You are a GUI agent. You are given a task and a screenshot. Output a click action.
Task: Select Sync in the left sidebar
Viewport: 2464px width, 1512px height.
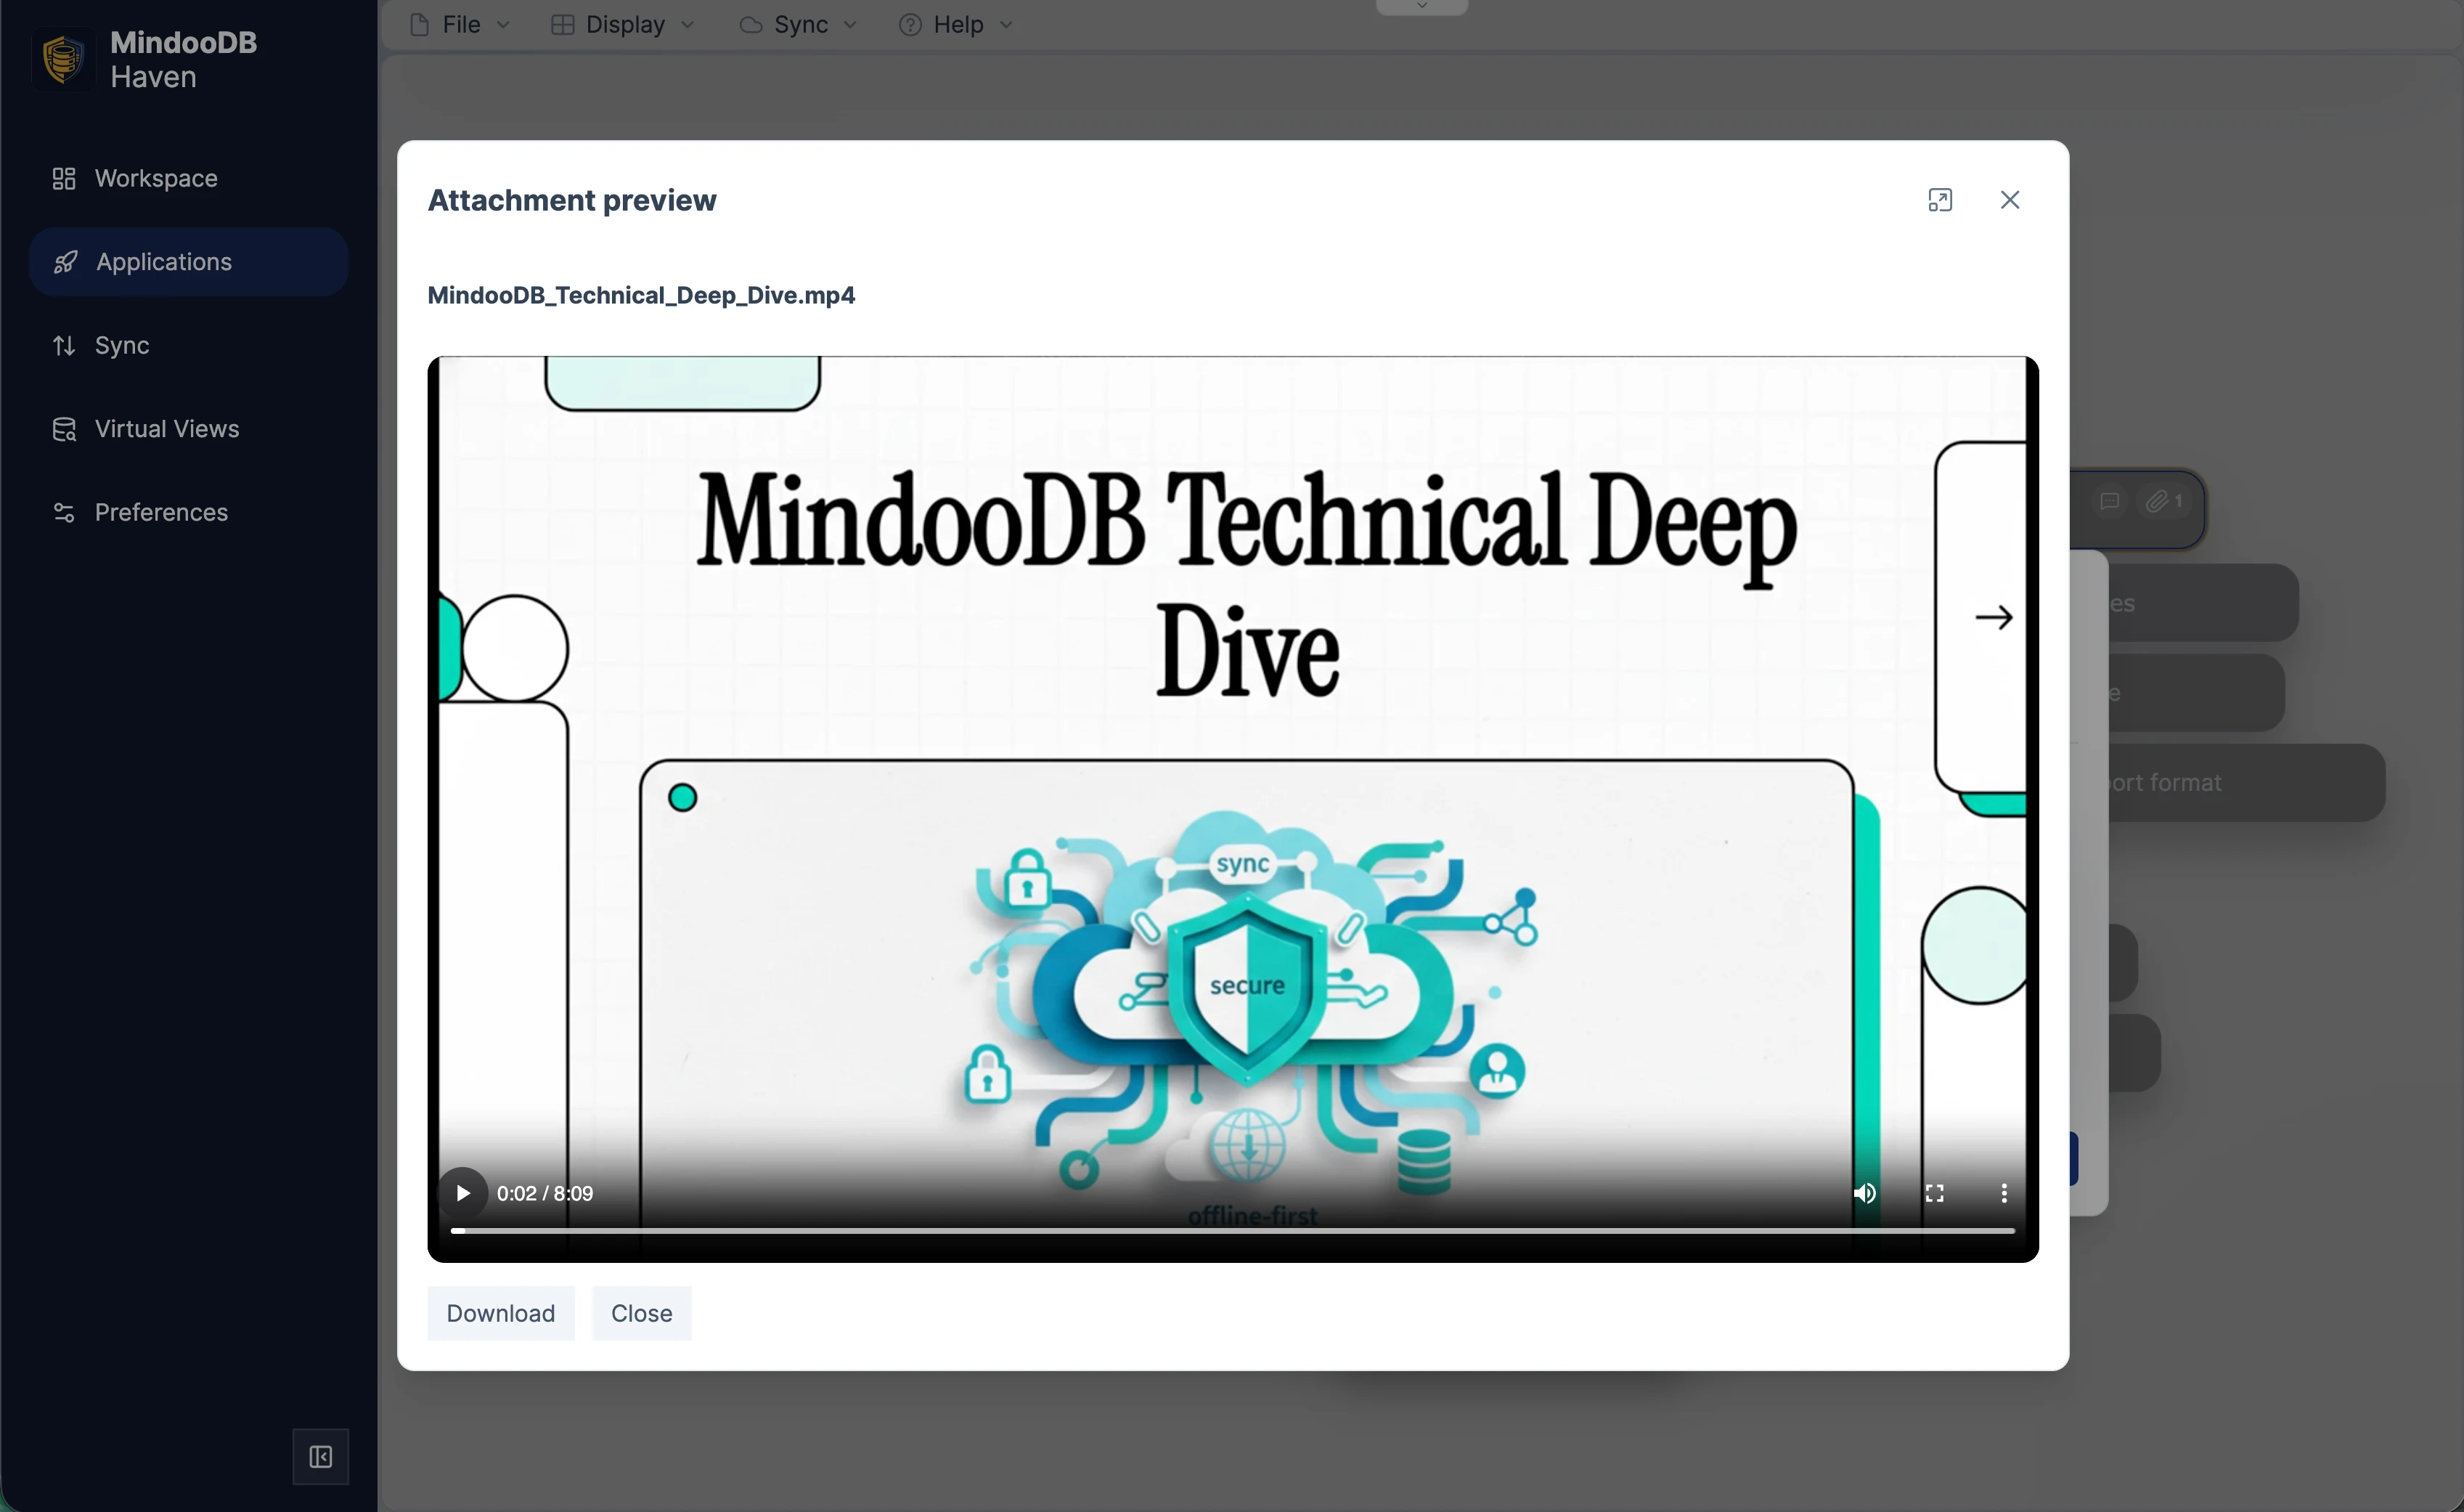pos(120,345)
